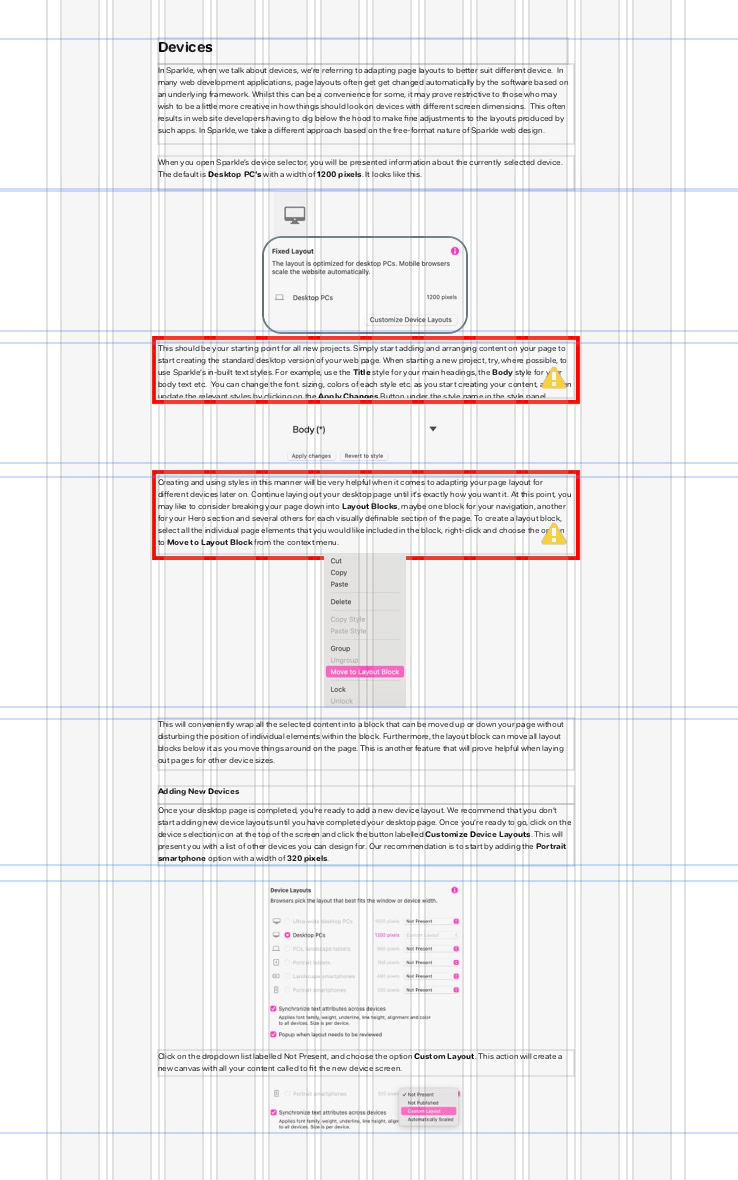Click the Landscape smartphones device icon
Viewport: 738px width, 1180px height.
pyautogui.click(x=276, y=976)
